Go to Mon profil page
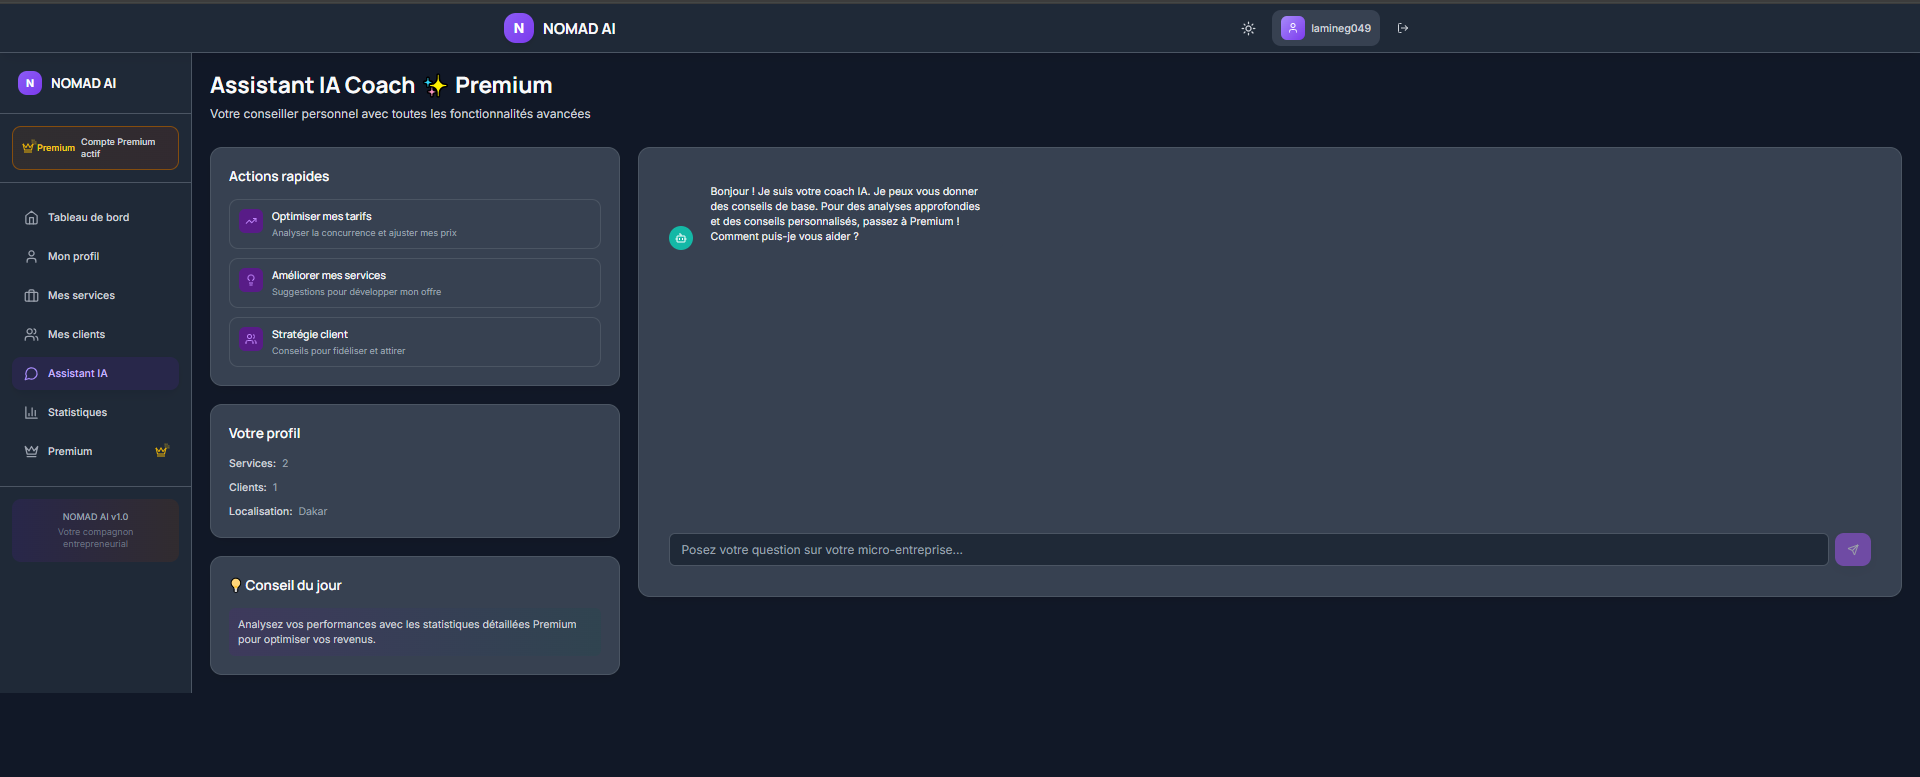 coord(95,256)
